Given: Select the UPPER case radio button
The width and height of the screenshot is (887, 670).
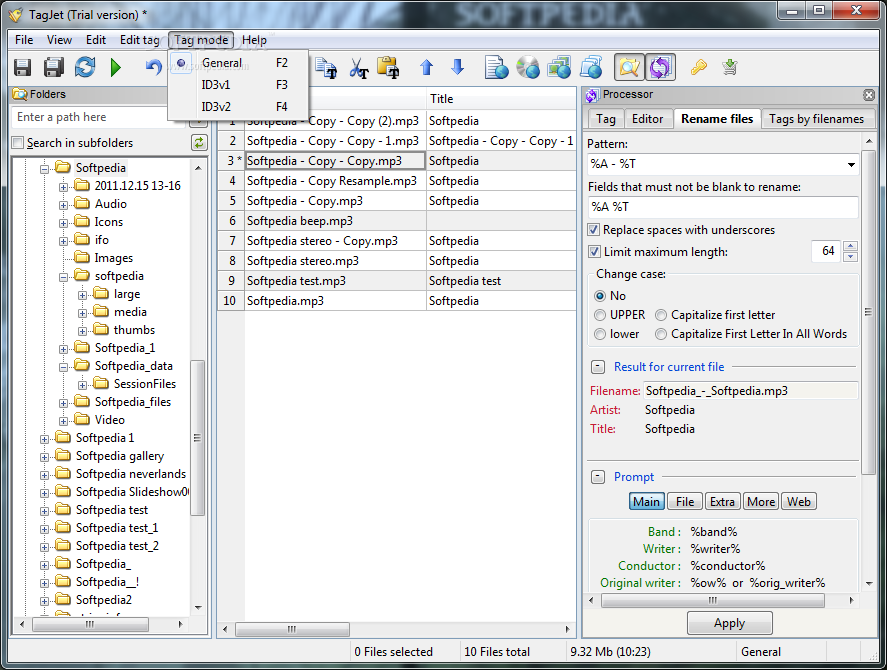Looking at the screenshot, I should pyautogui.click(x=600, y=315).
